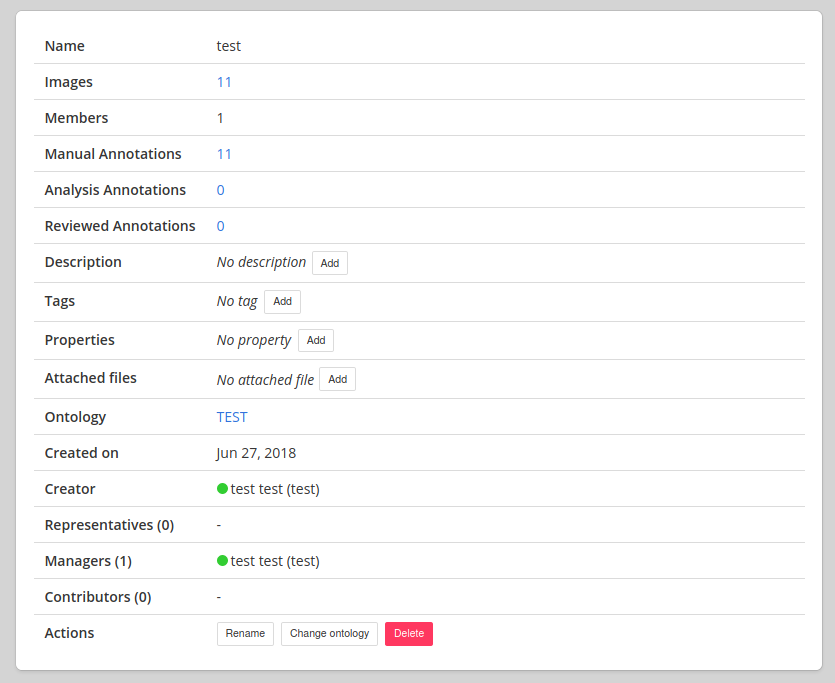
Task: Add a property to the project
Action: point(316,340)
